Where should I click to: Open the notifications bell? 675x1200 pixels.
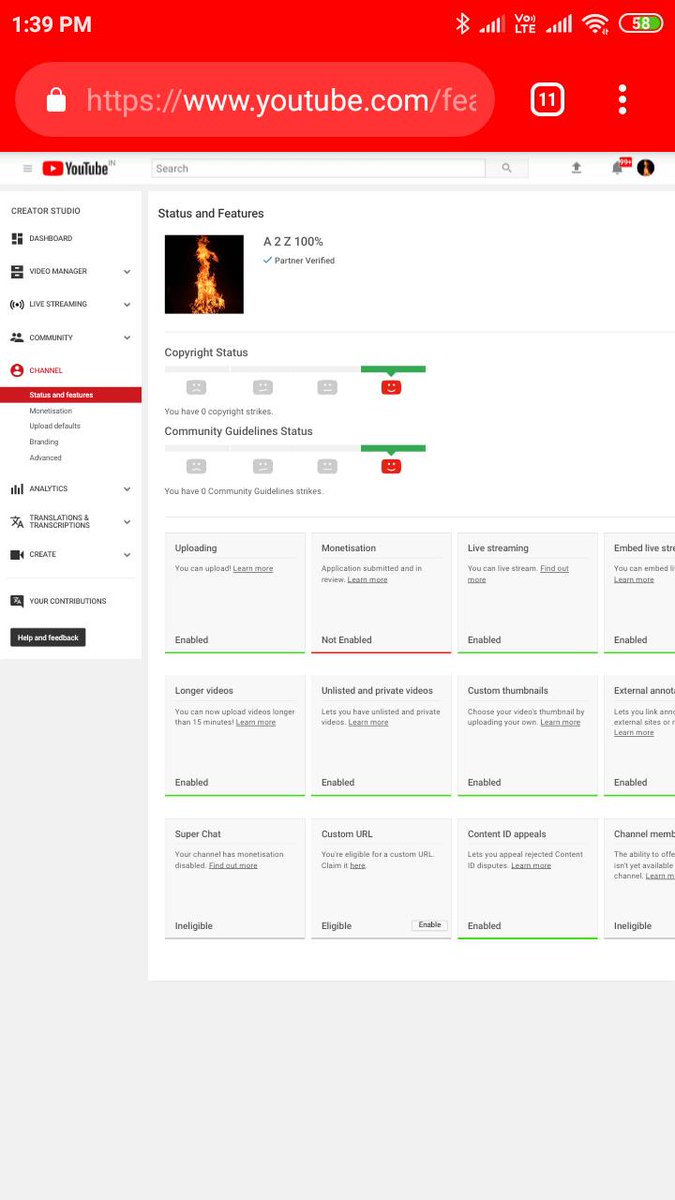tap(618, 168)
